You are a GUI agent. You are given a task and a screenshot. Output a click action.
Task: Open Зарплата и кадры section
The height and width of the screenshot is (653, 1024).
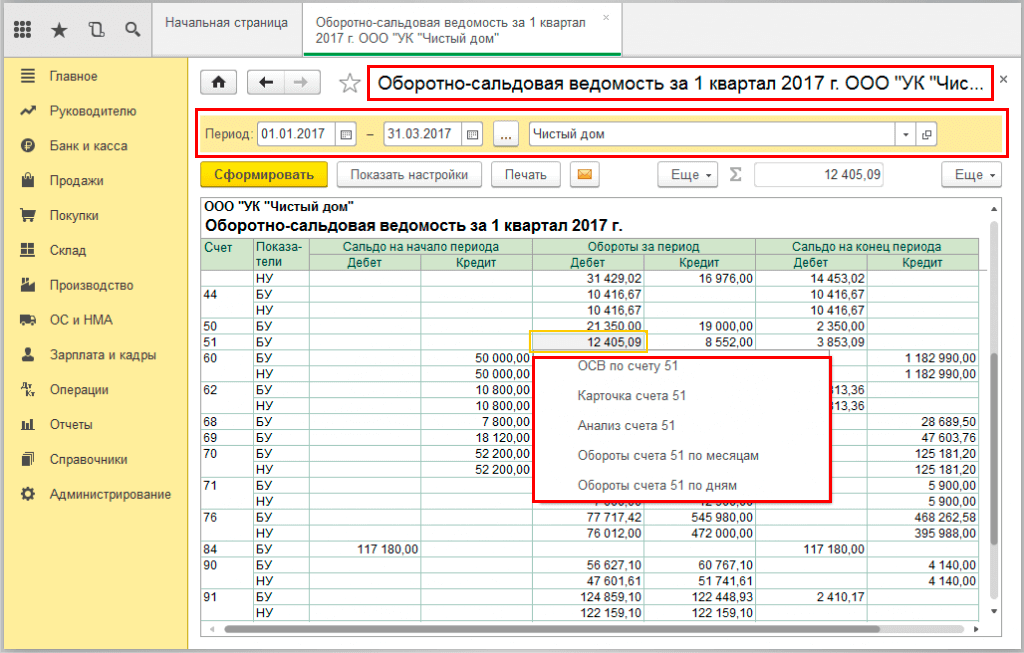(x=103, y=355)
